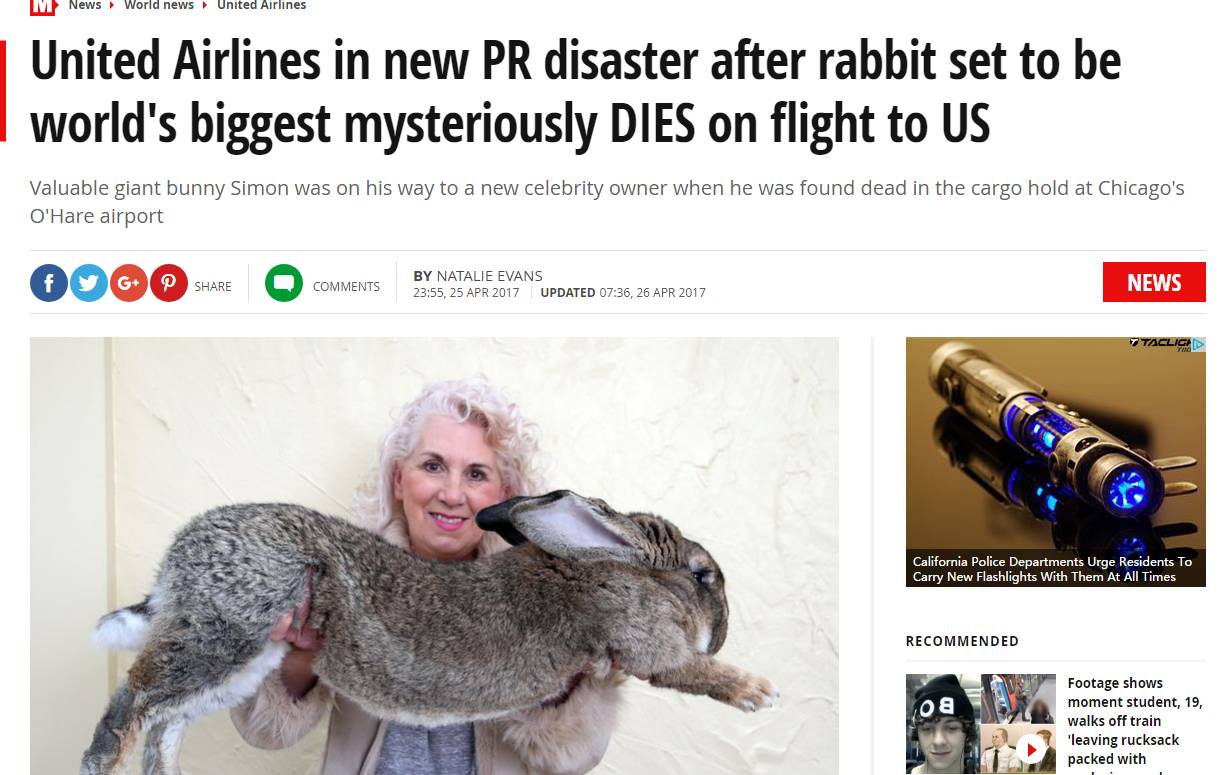Pin the article with Pinterest icon
This screenshot has height=775, width=1229.
[169, 283]
